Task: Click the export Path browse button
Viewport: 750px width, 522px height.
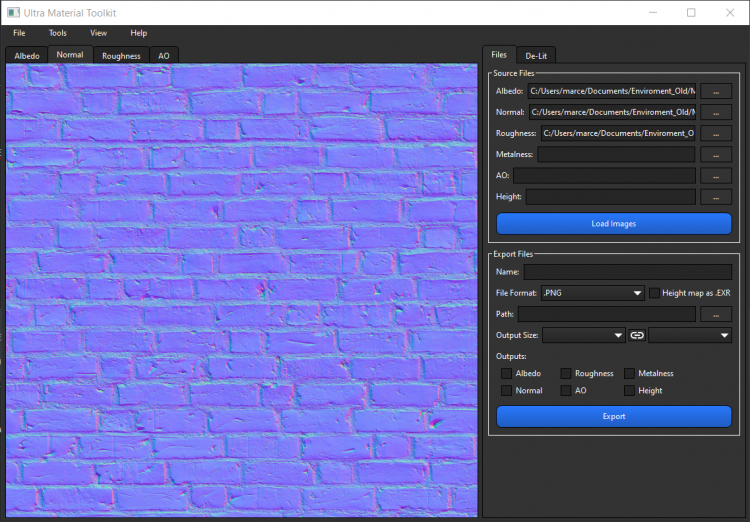Action: pyautogui.click(x=715, y=314)
